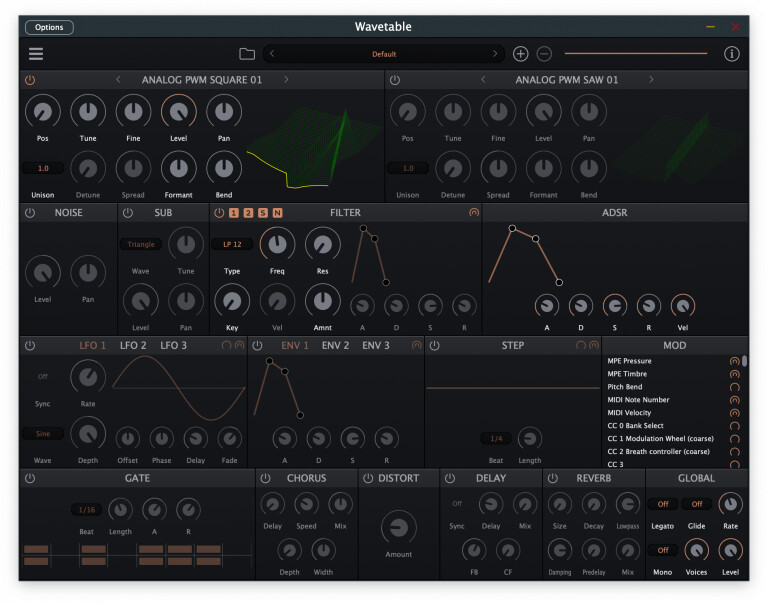Click the minus icon beside the plus
The width and height of the screenshot is (768, 603).
click(x=544, y=54)
